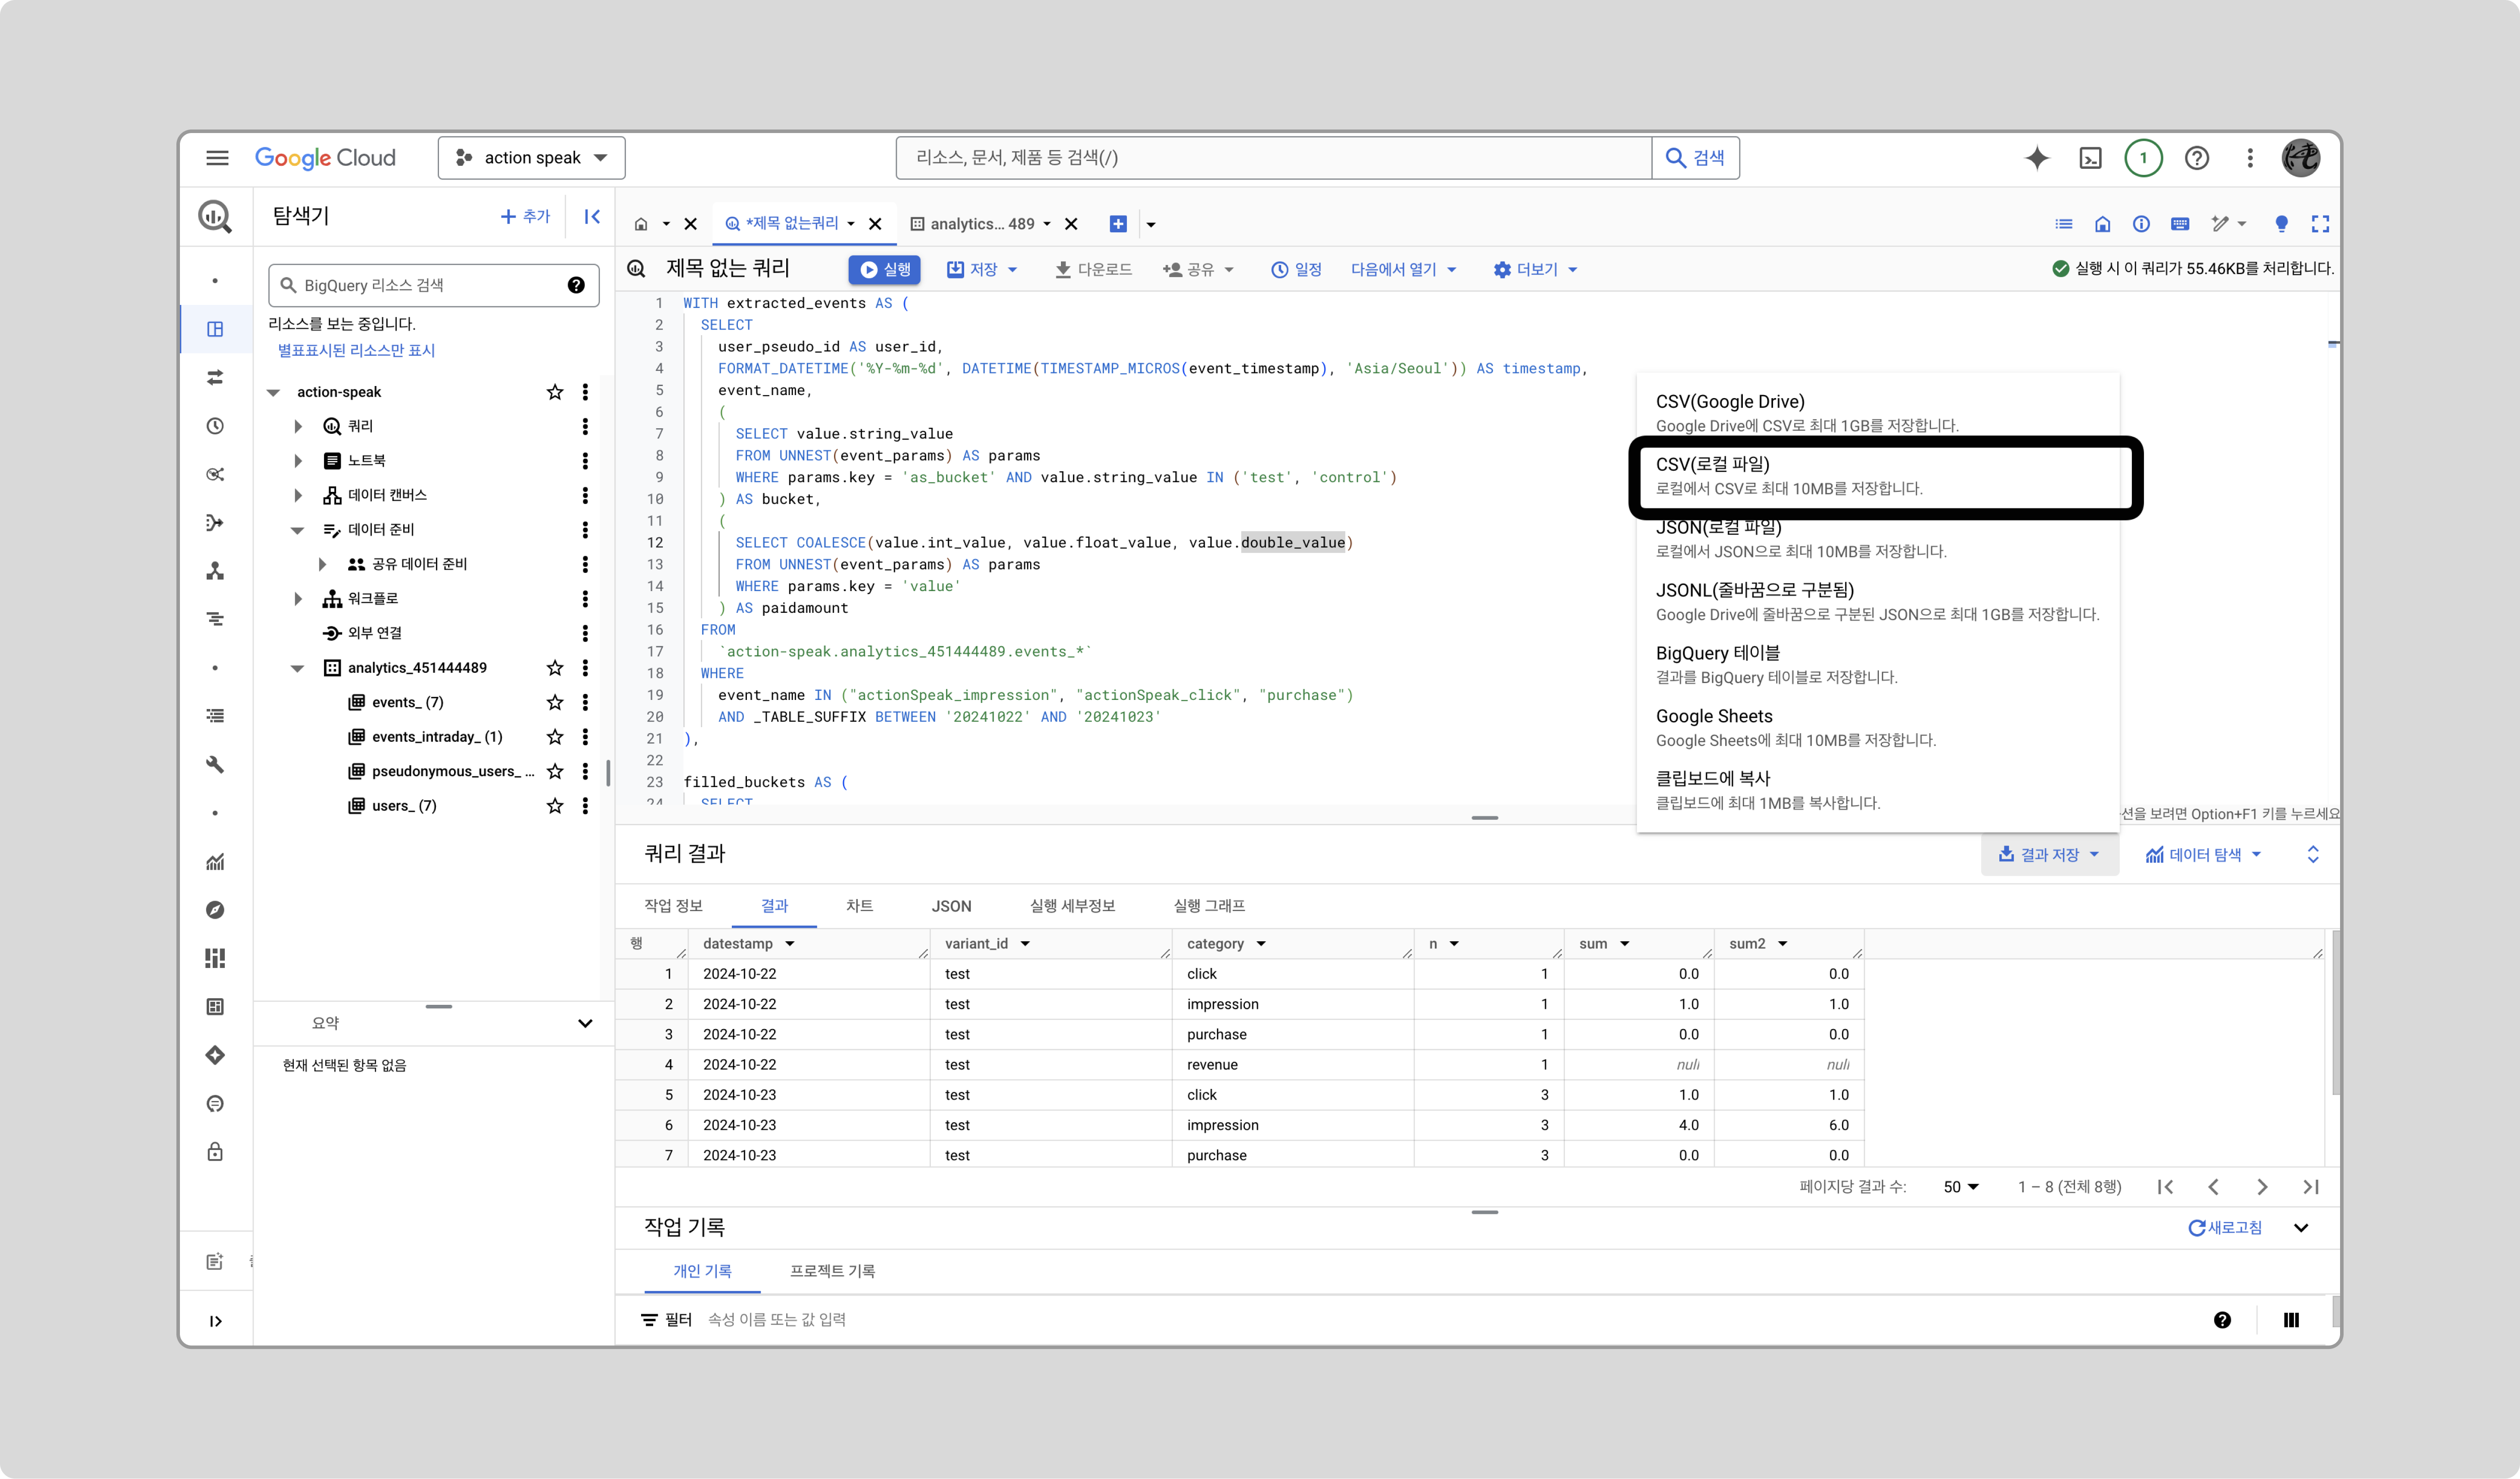2520x1479 pixels.
Task: Open data transfers icon in sidebar
Action: click(215, 377)
